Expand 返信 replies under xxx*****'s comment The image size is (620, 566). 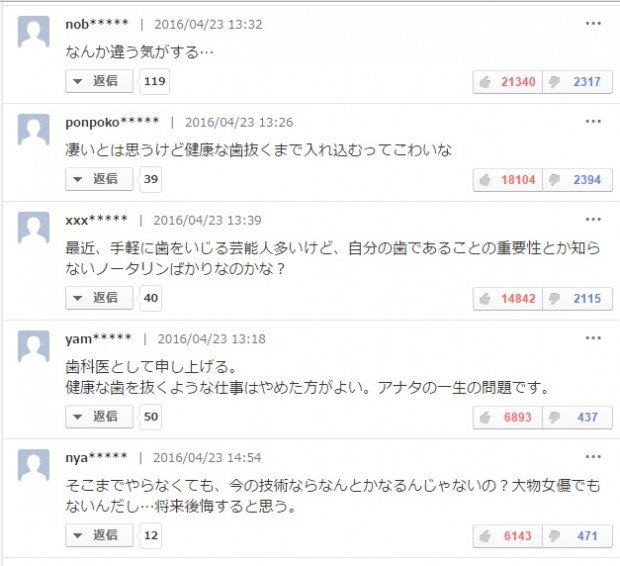[99, 297]
